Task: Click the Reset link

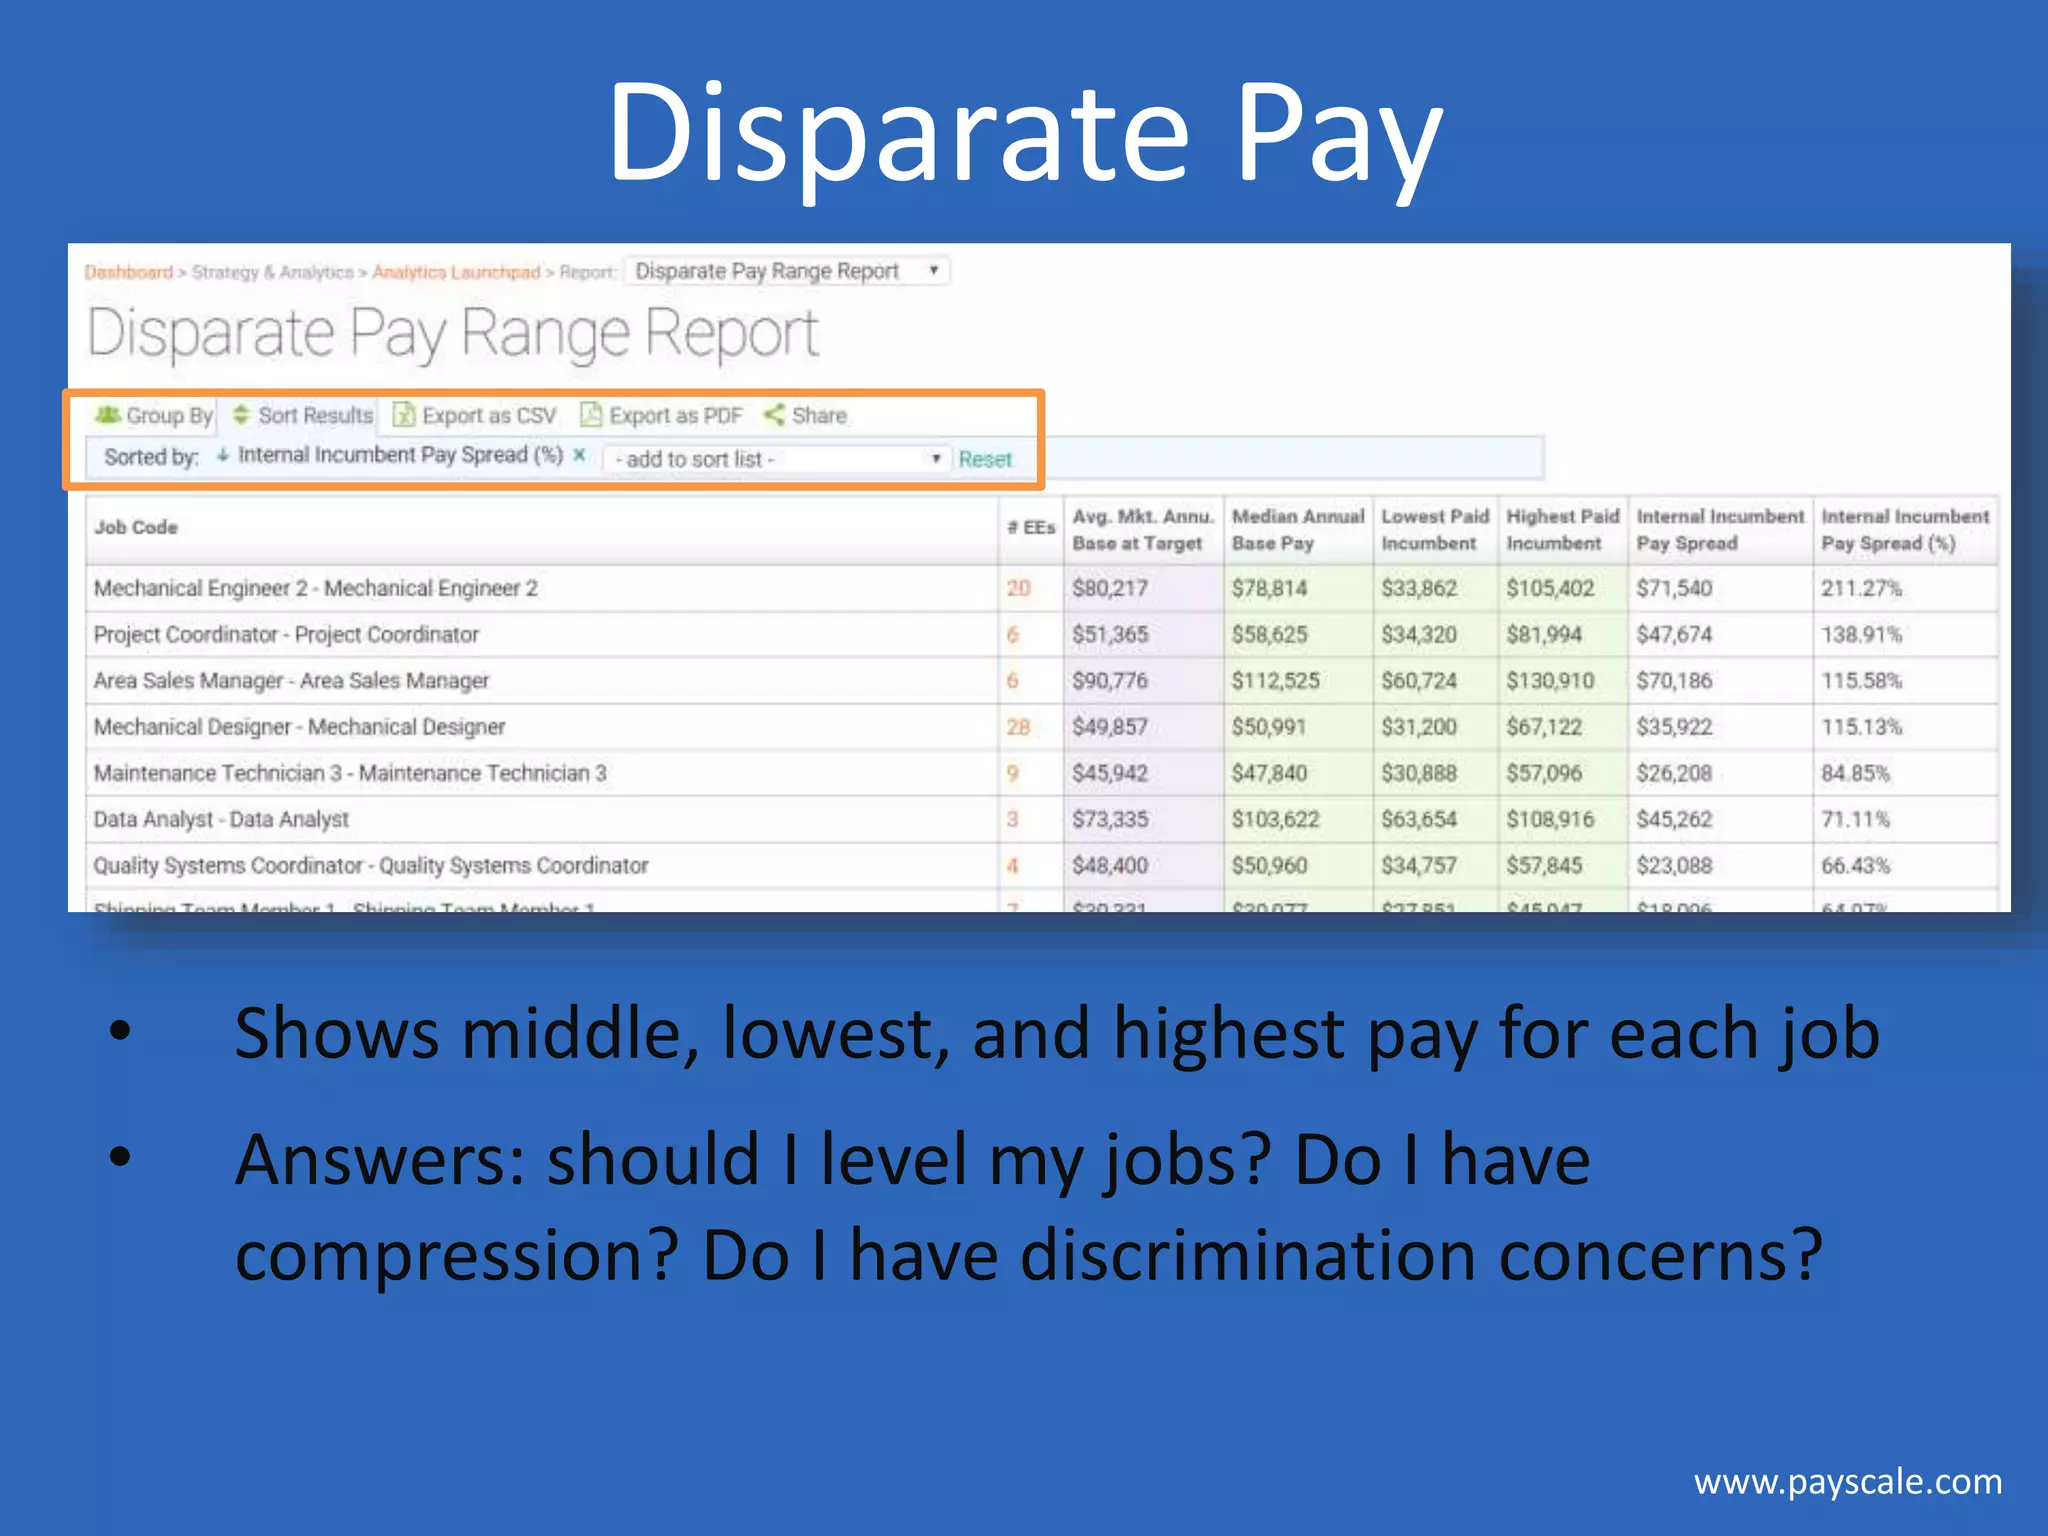Action: [985, 459]
